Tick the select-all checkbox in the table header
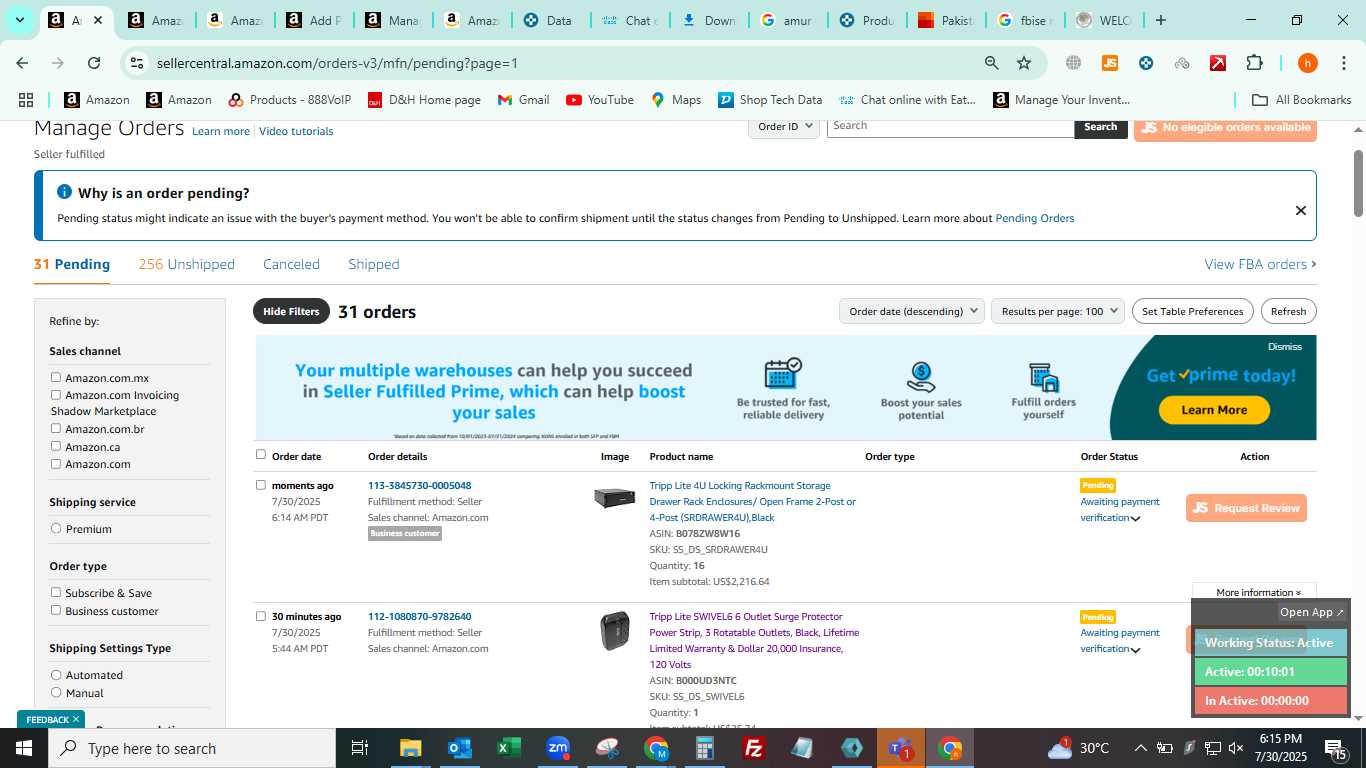 coord(261,454)
